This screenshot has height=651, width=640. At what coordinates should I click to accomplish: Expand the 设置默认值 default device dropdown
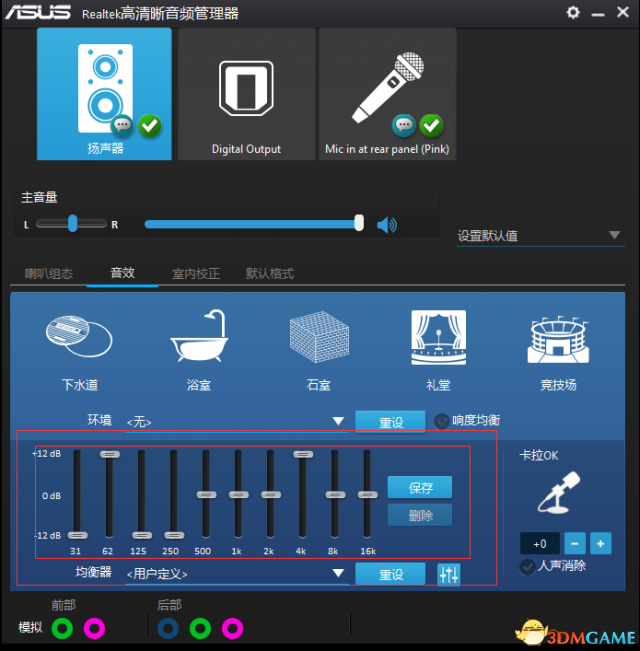click(x=614, y=236)
